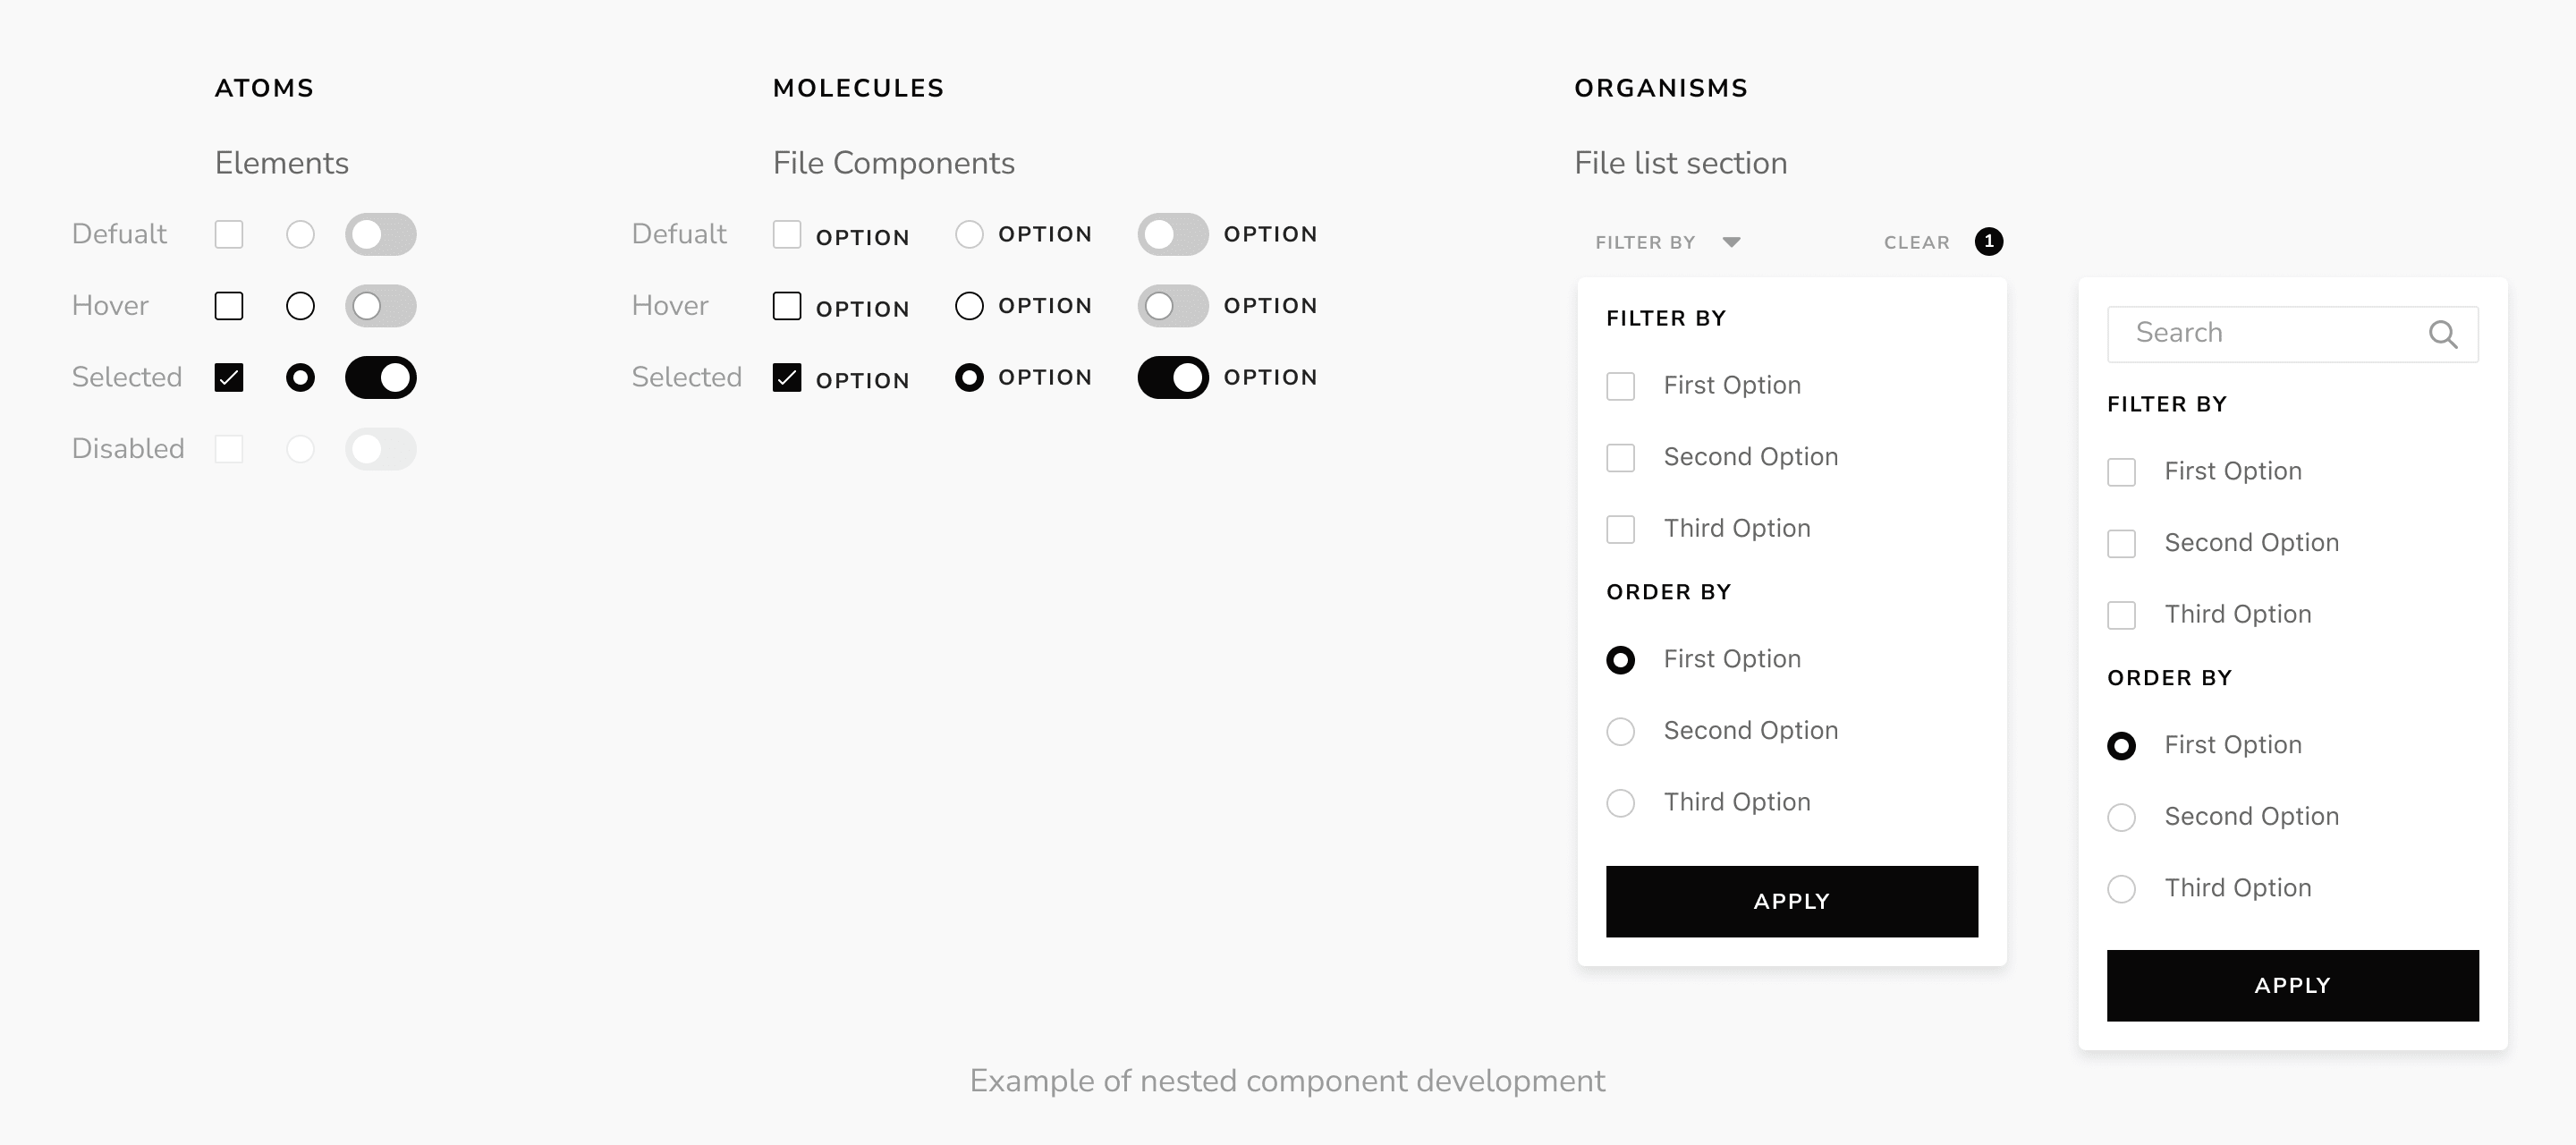Screen dimensions: 2576x1145
Task: Check Third Option in right Filter By panel
Action: (x=2122, y=615)
